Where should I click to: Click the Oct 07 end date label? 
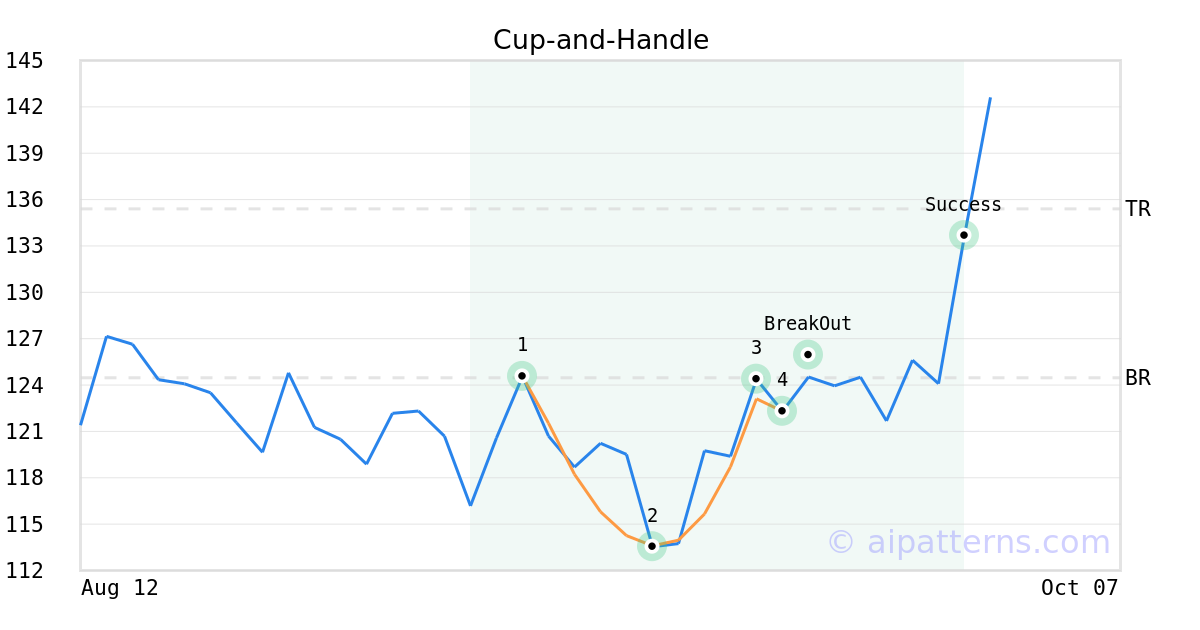1079,588
